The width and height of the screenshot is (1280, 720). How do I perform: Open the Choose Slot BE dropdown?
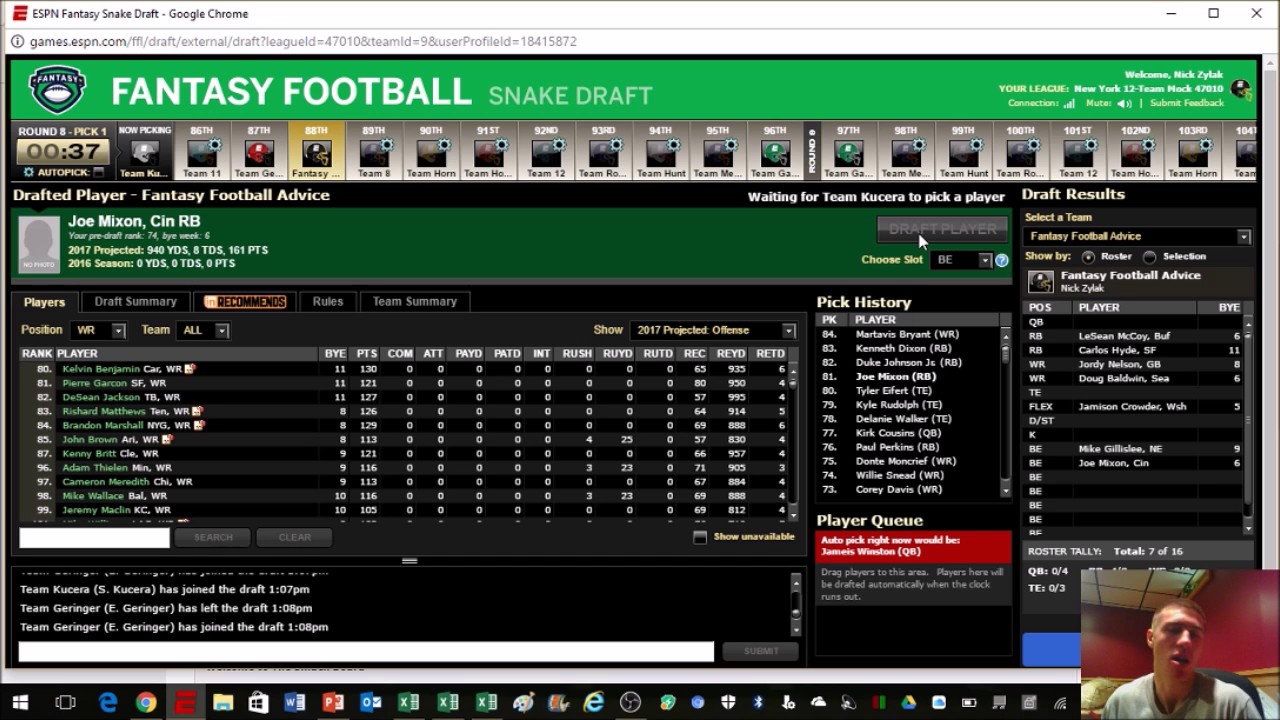coord(961,260)
